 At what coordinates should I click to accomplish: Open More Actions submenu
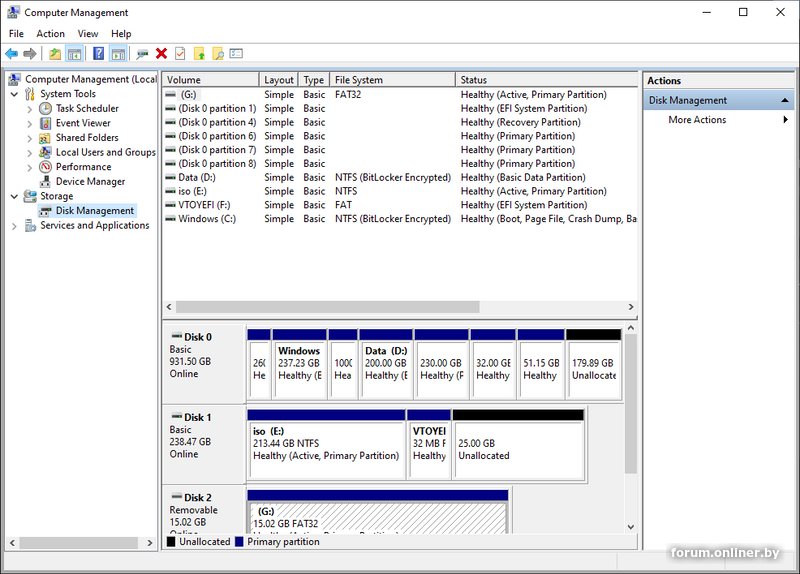pos(718,119)
